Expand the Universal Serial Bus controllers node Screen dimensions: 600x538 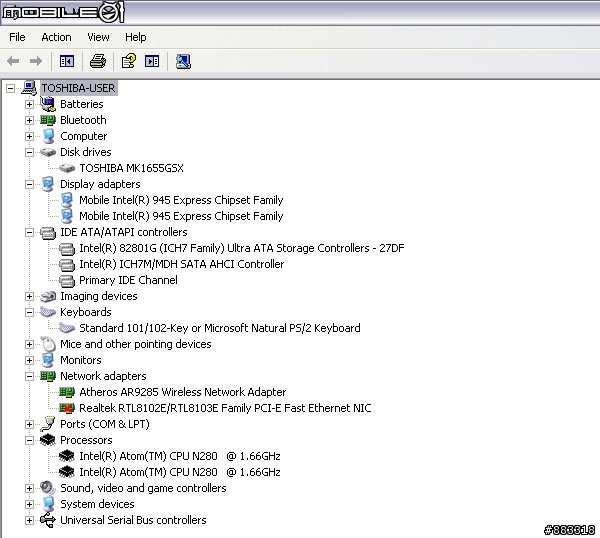29,520
